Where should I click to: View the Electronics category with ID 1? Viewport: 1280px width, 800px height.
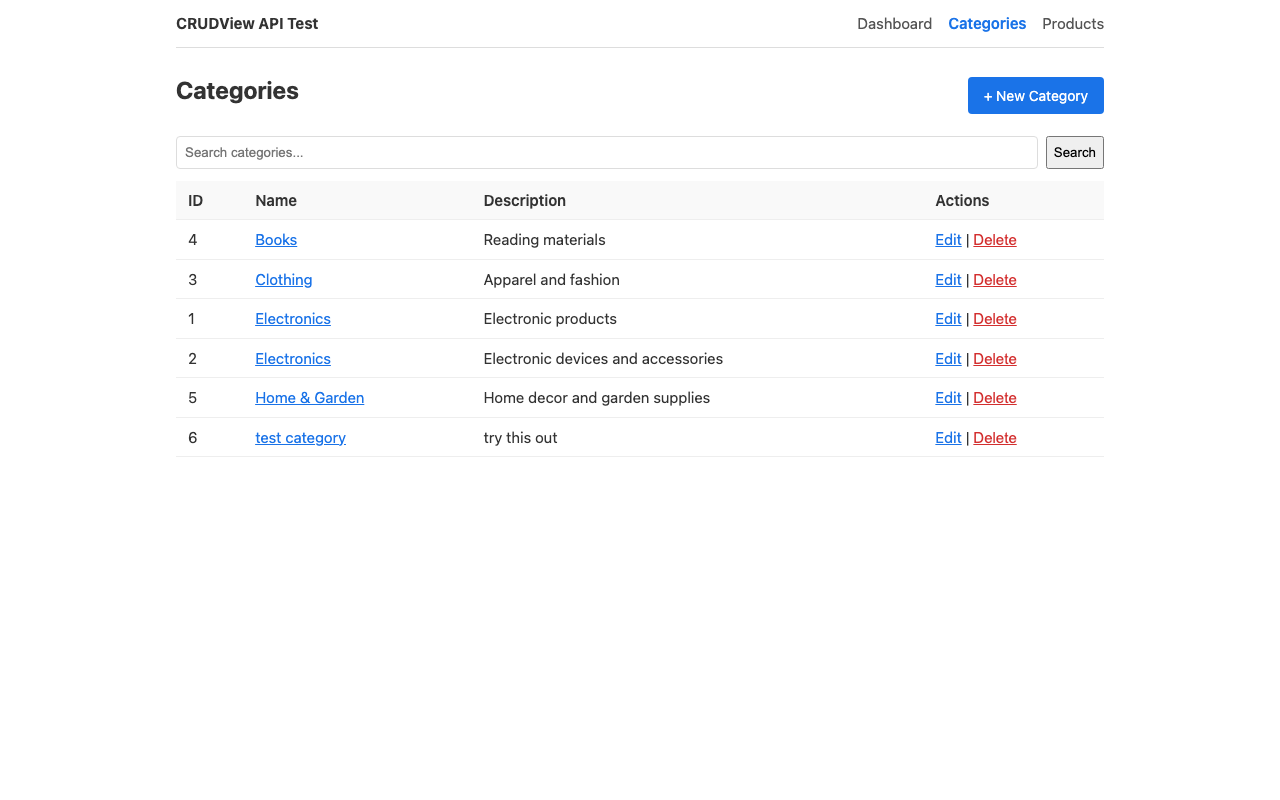click(292, 318)
